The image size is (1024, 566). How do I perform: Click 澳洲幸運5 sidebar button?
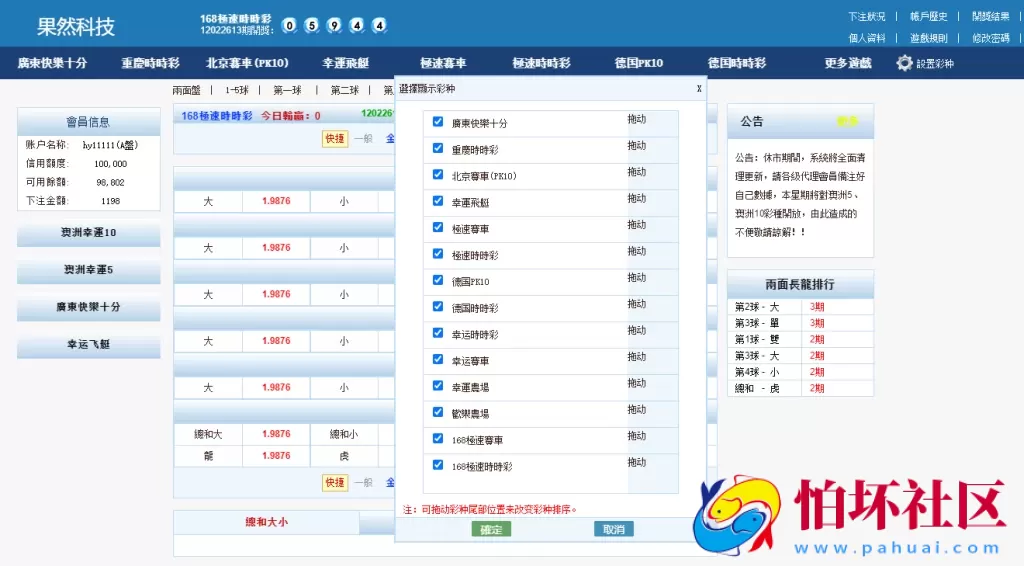(88, 270)
